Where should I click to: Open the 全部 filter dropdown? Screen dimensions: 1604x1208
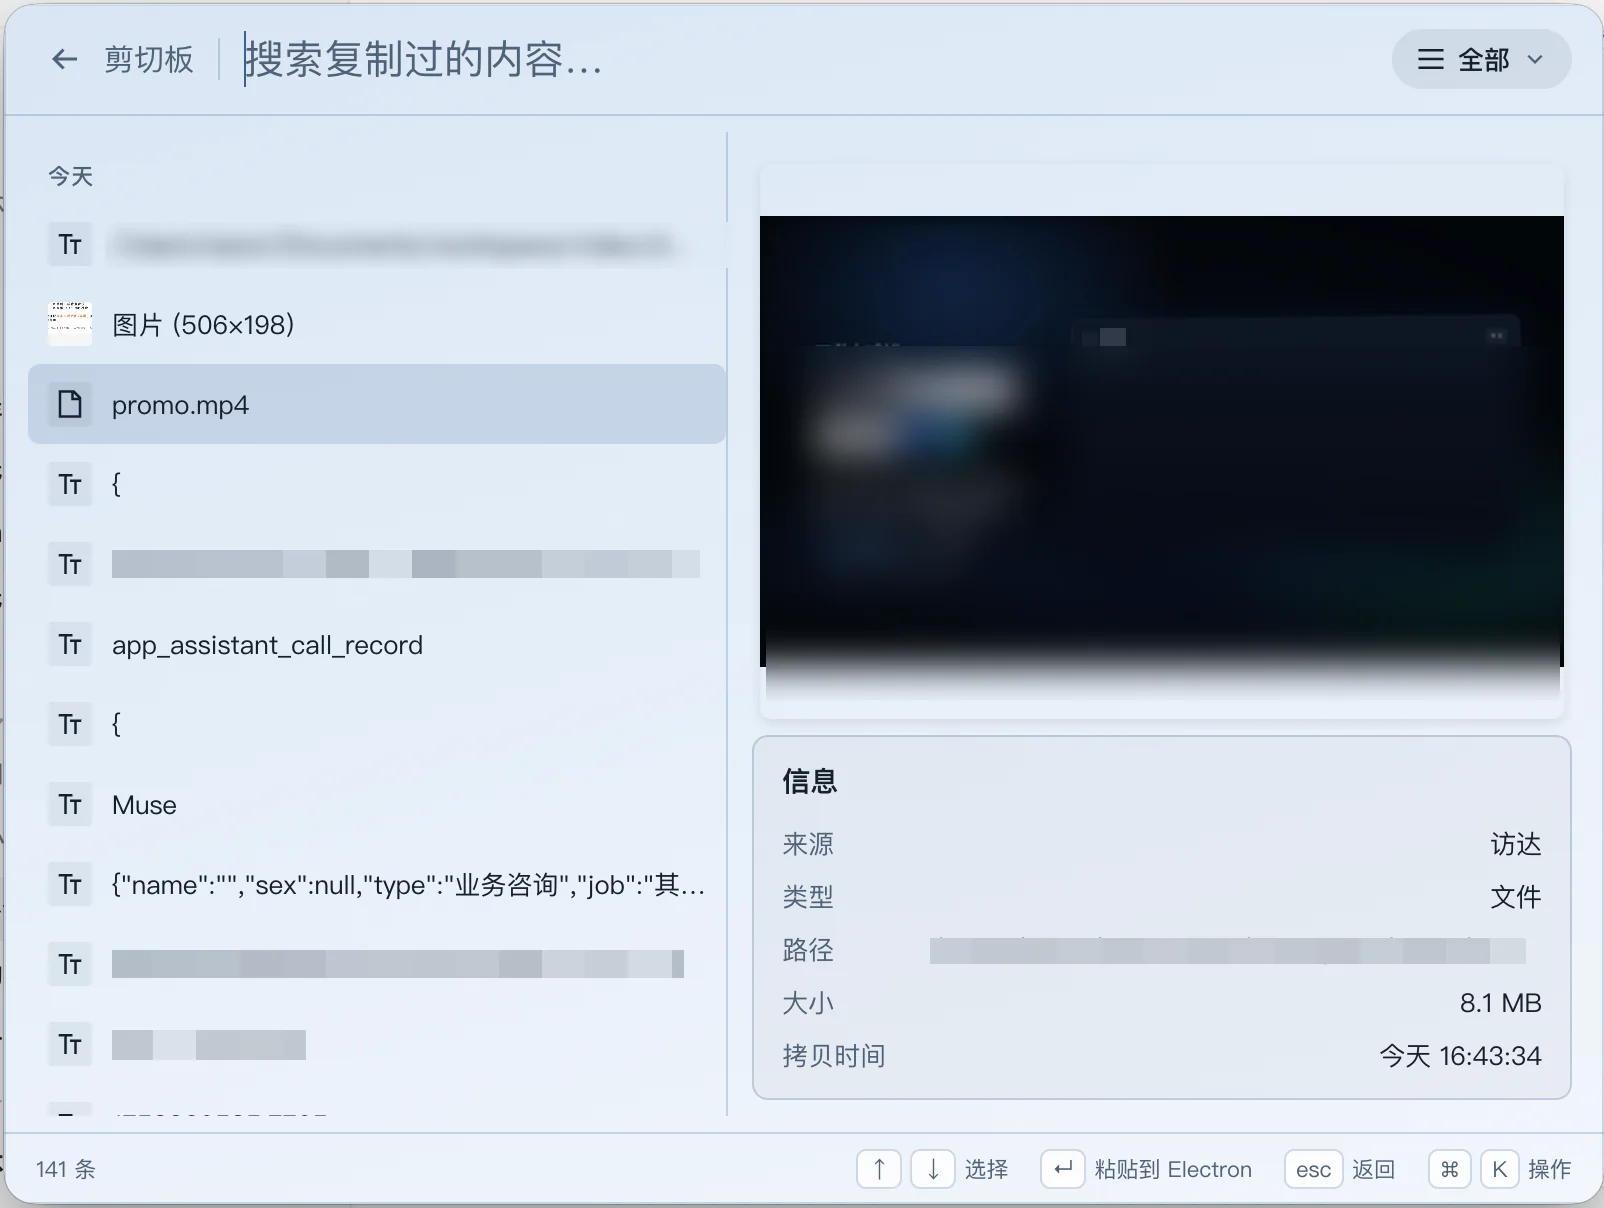tap(1481, 60)
